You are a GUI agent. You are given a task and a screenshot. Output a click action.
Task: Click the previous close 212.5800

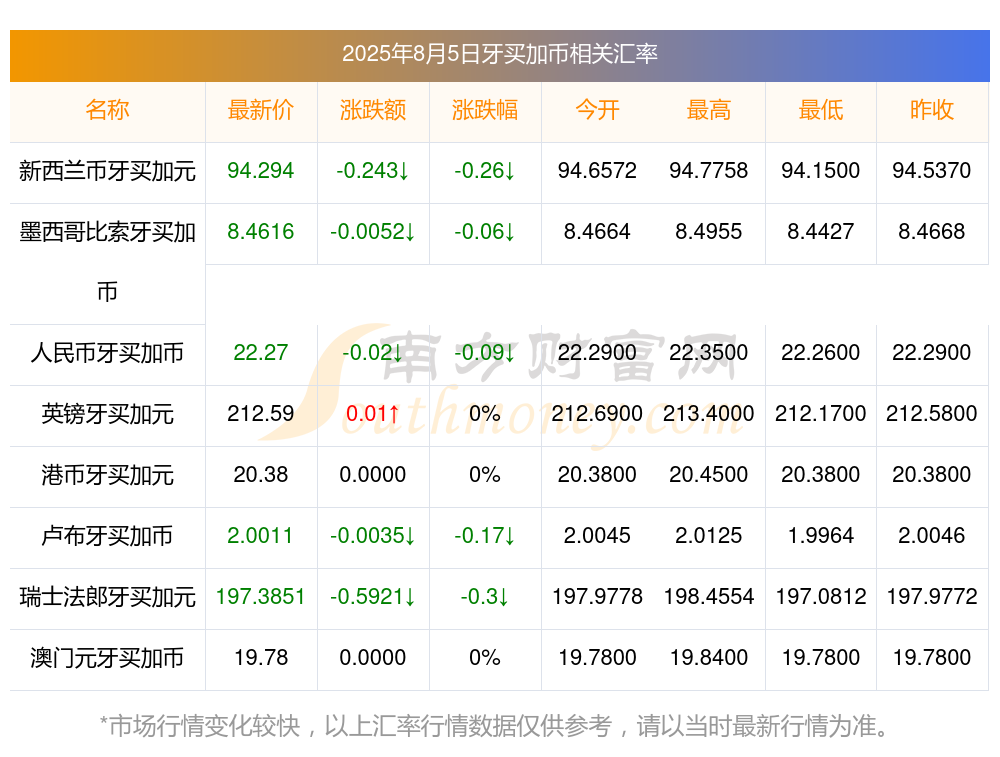point(932,414)
